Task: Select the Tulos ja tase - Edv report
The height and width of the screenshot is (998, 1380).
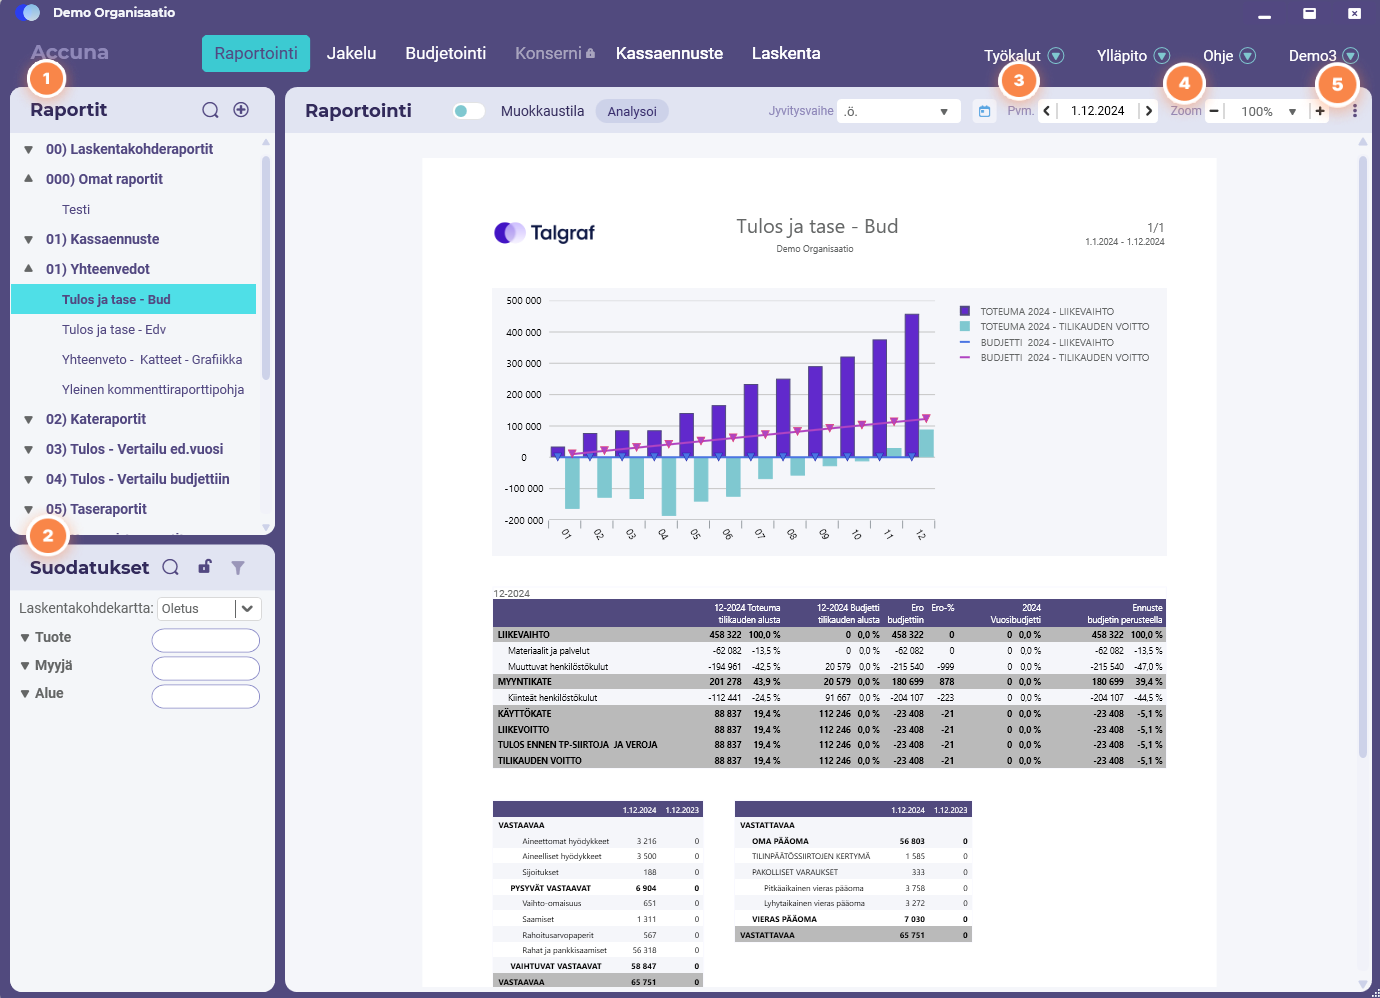Action: (x=114, y=329)
